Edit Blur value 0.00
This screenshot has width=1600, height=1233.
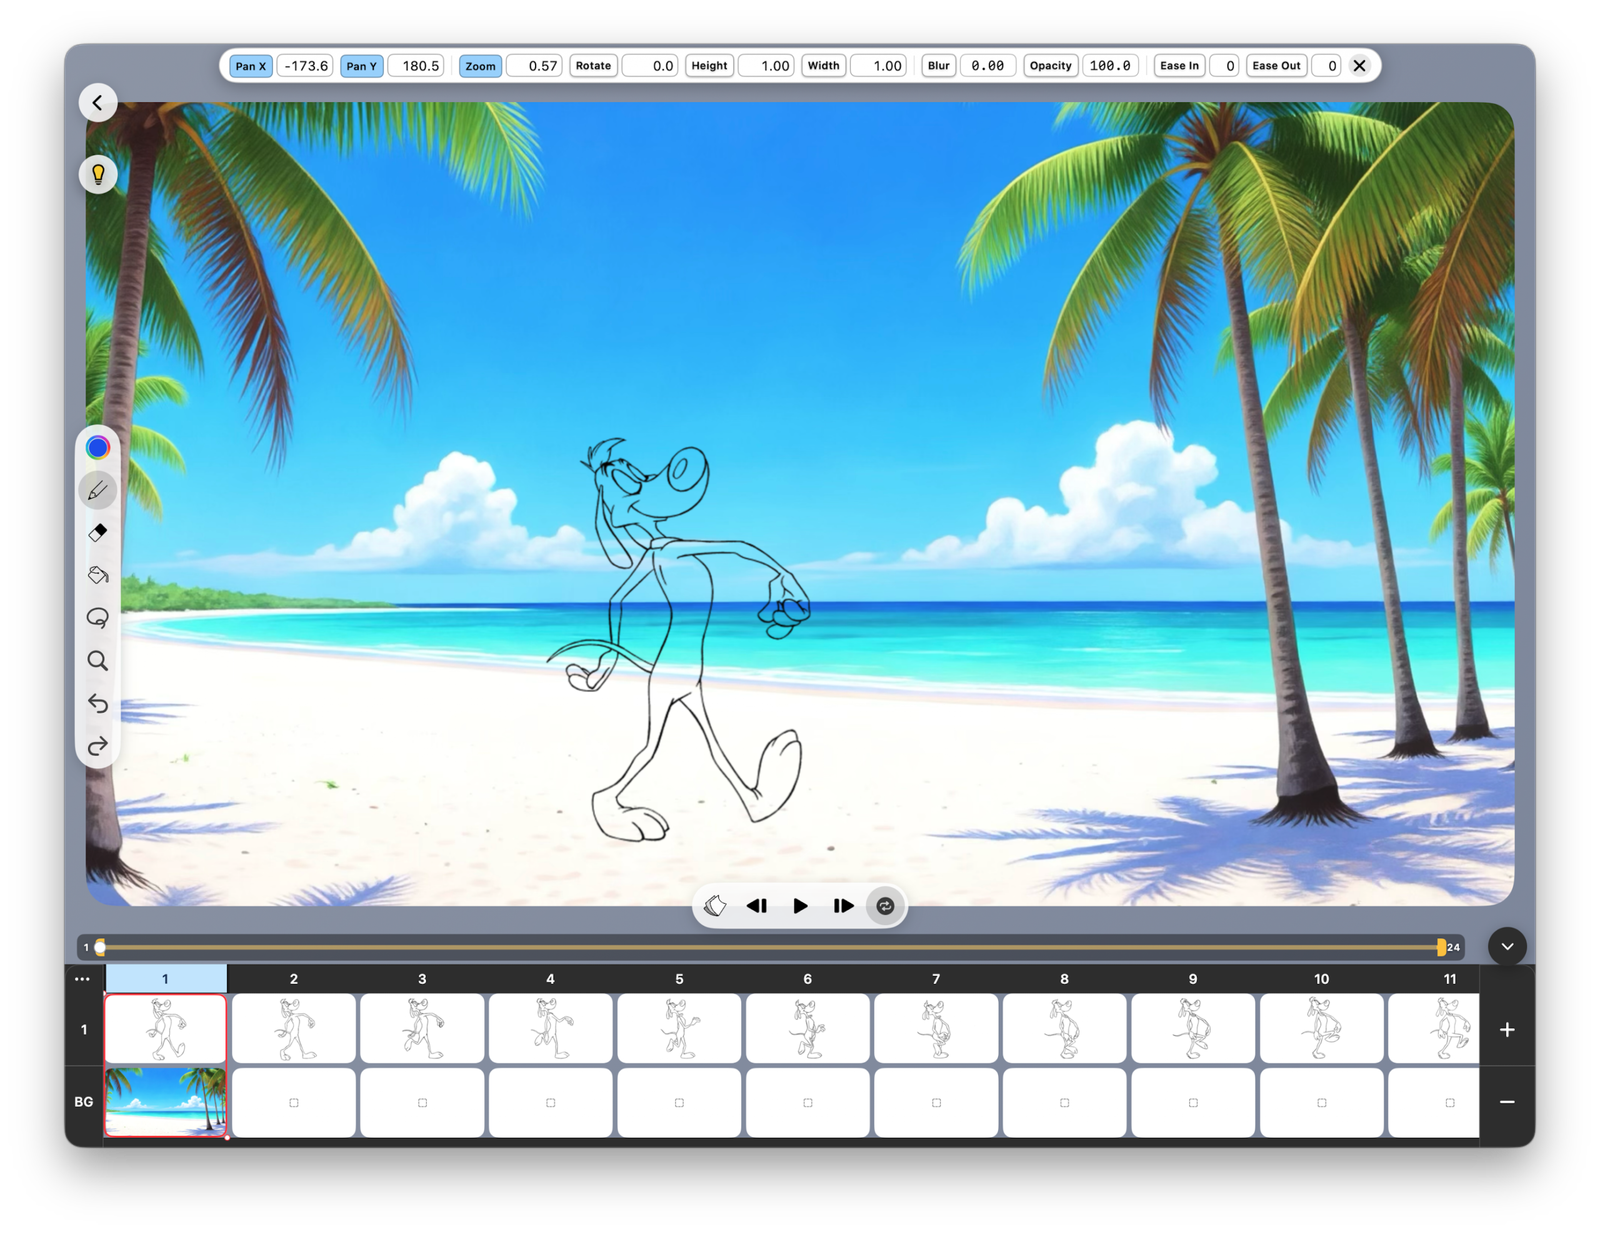pyautogui.click(x=988, y=66)
